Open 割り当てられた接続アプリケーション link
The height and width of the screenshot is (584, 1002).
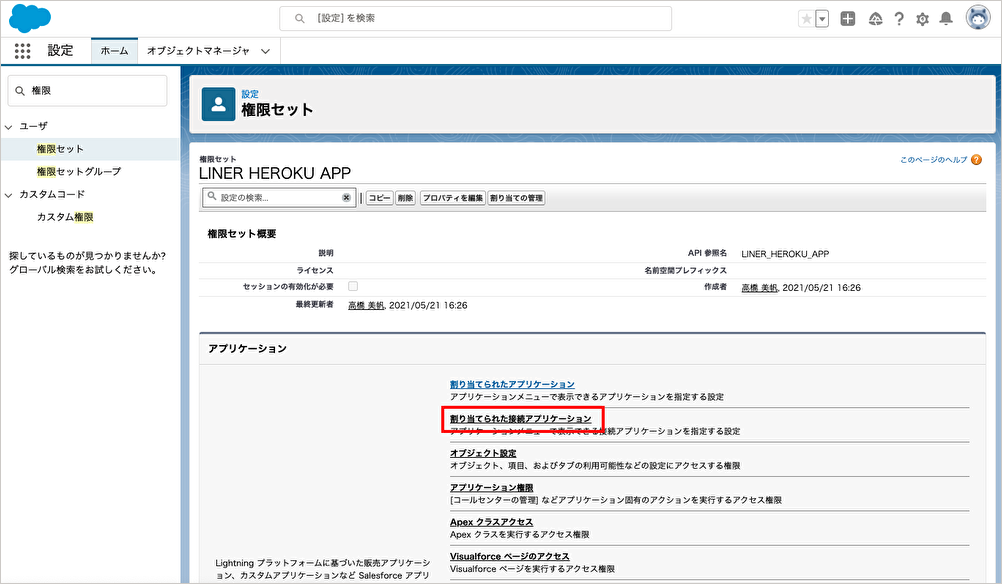coord(521,419)
